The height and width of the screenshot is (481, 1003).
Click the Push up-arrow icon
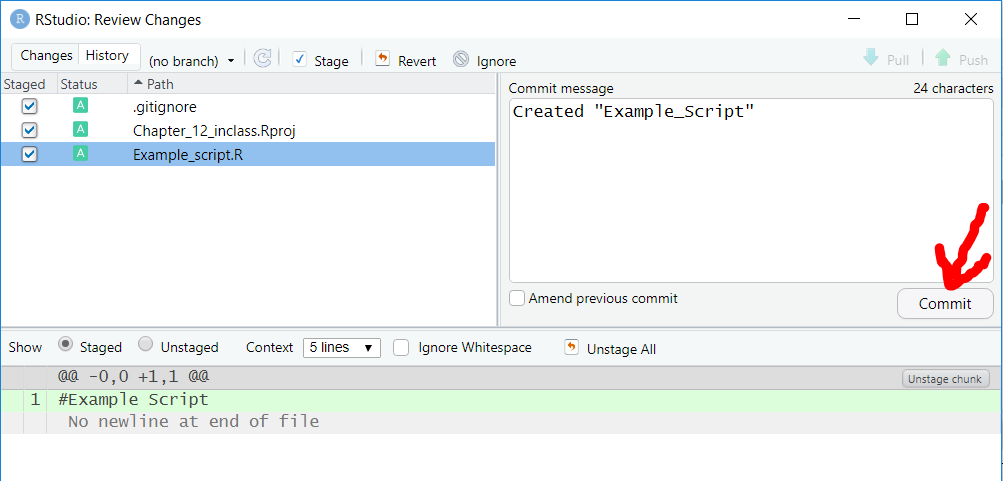pos(943,58)
